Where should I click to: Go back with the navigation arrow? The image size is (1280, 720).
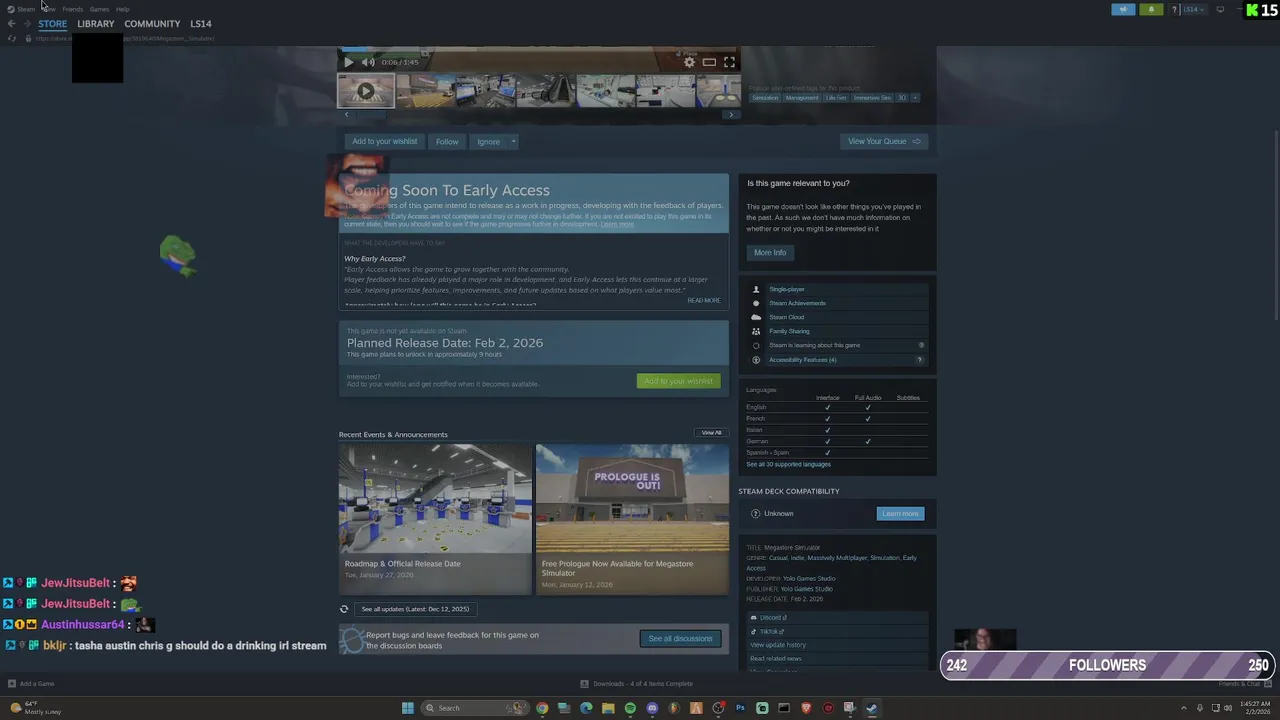pyautogui.click(x=11, y=24)
